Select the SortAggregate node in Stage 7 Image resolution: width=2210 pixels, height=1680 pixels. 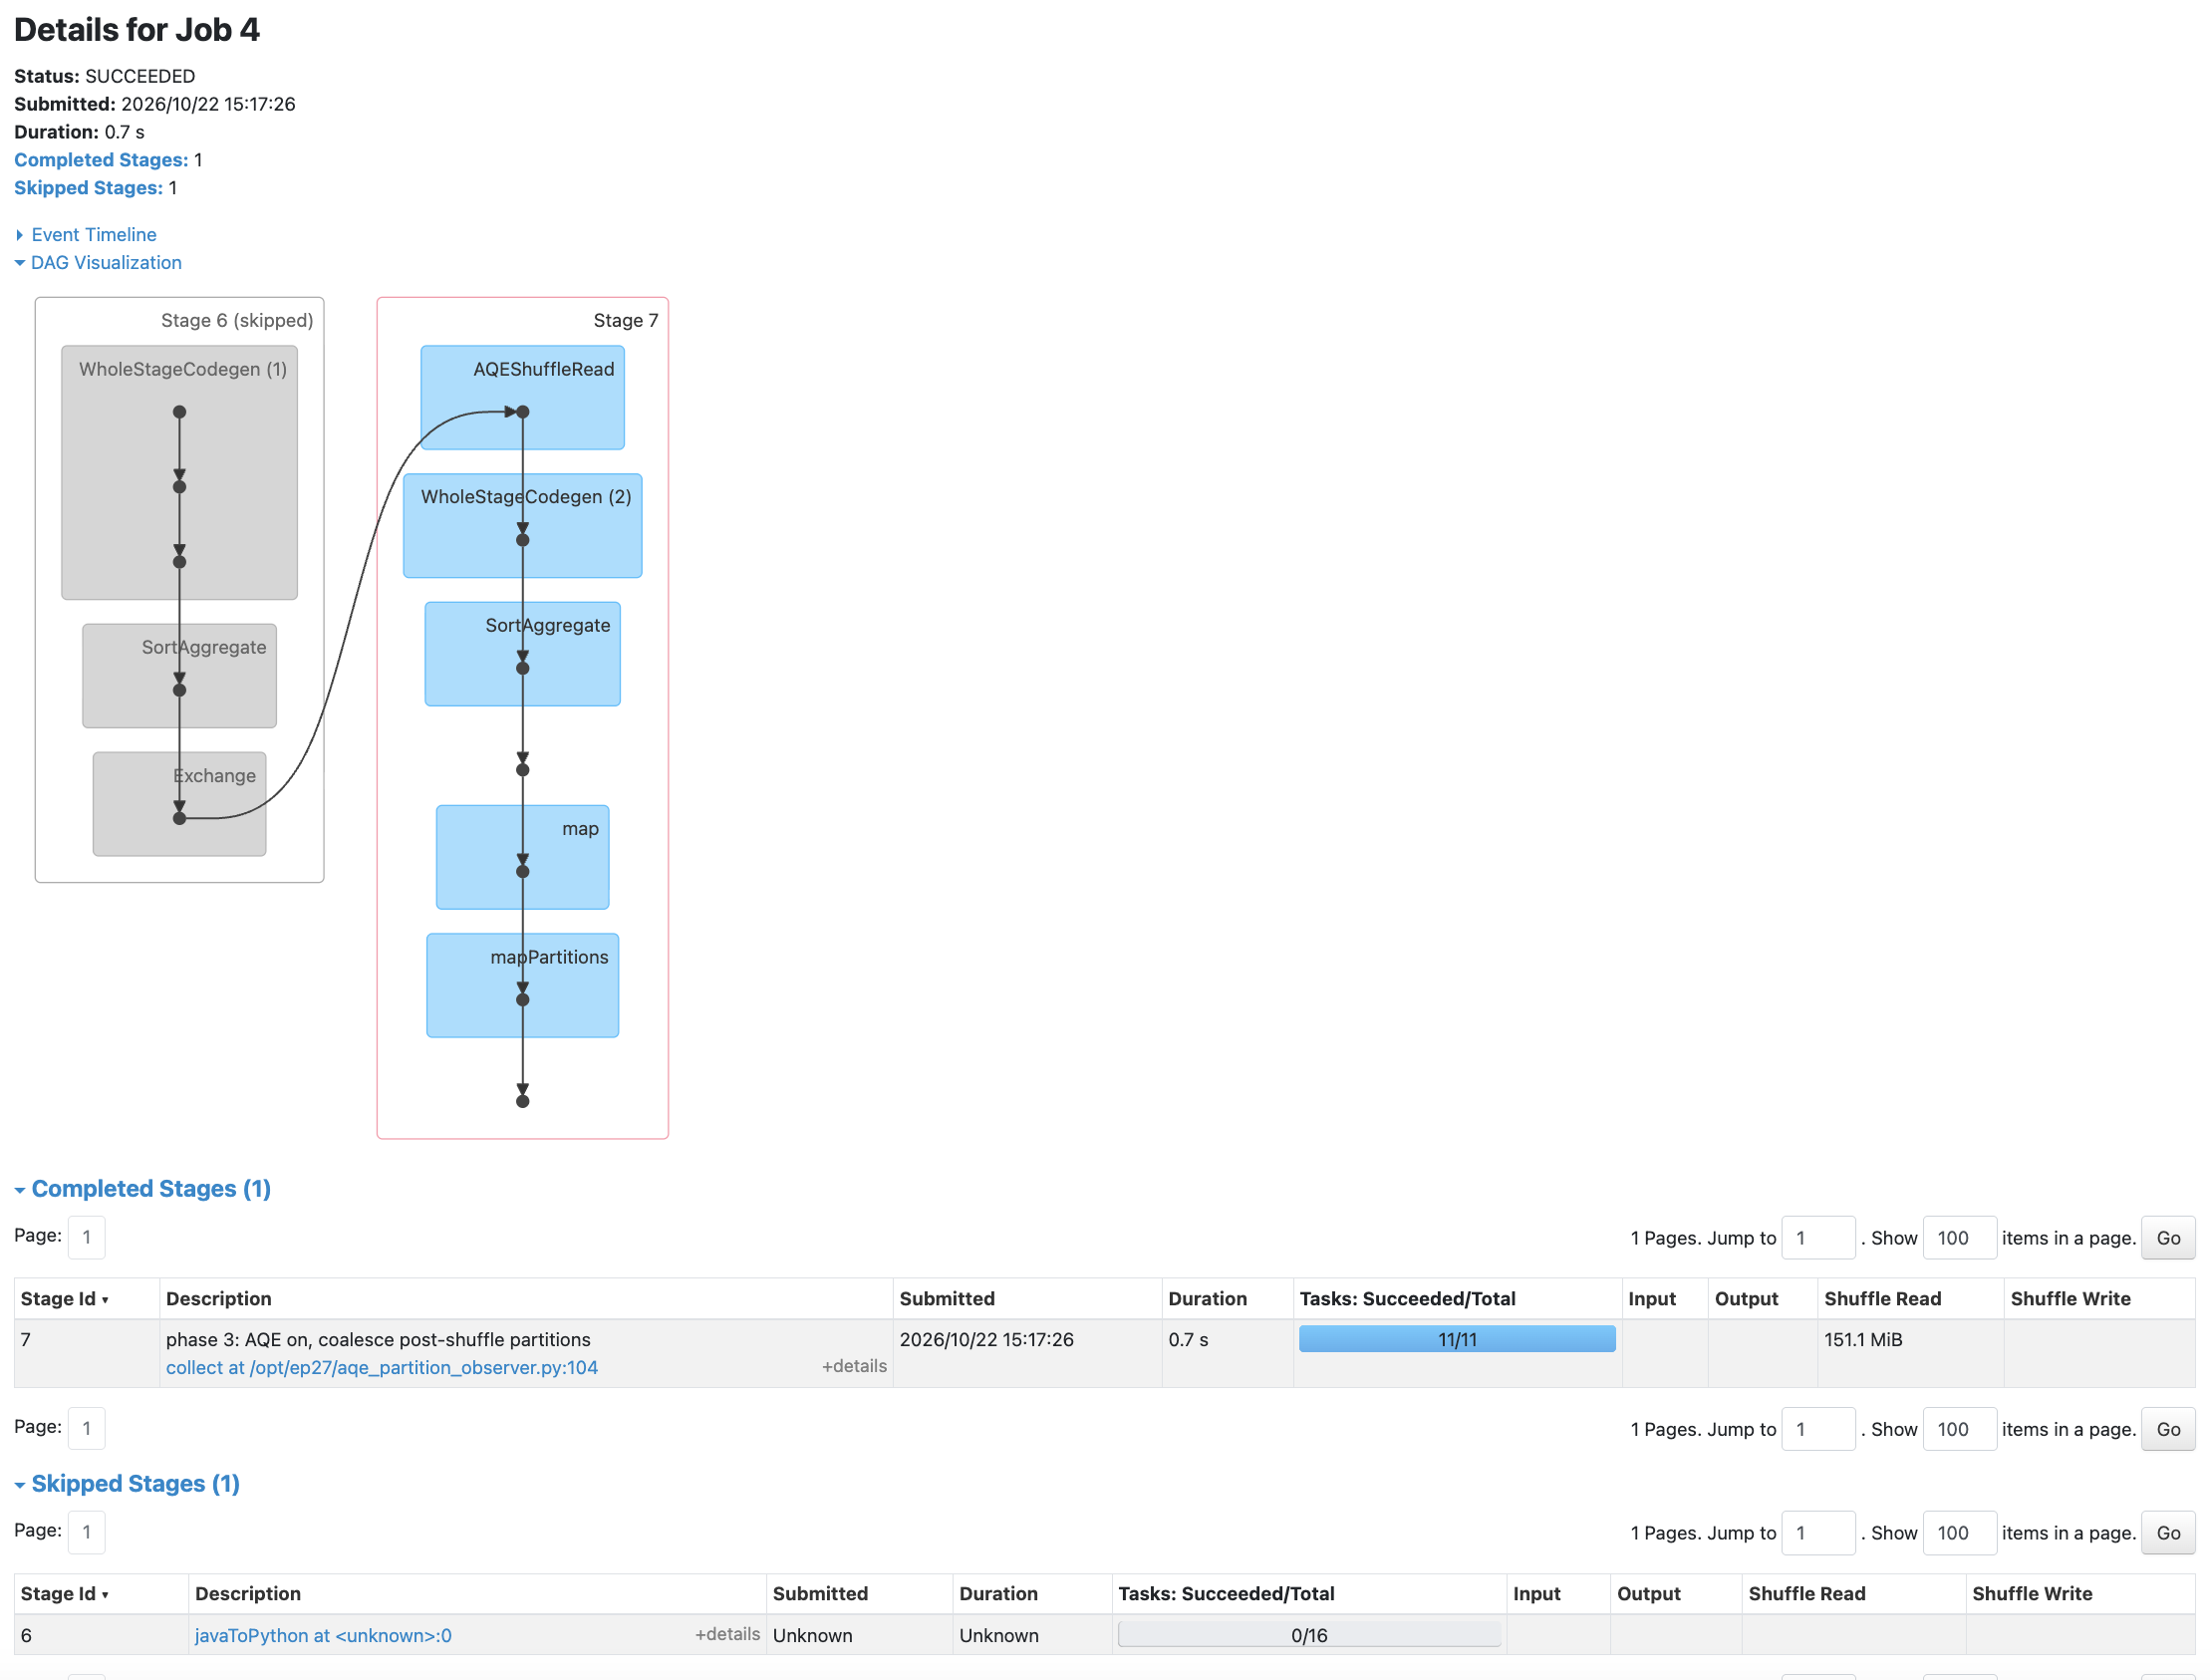click(522, 654)
